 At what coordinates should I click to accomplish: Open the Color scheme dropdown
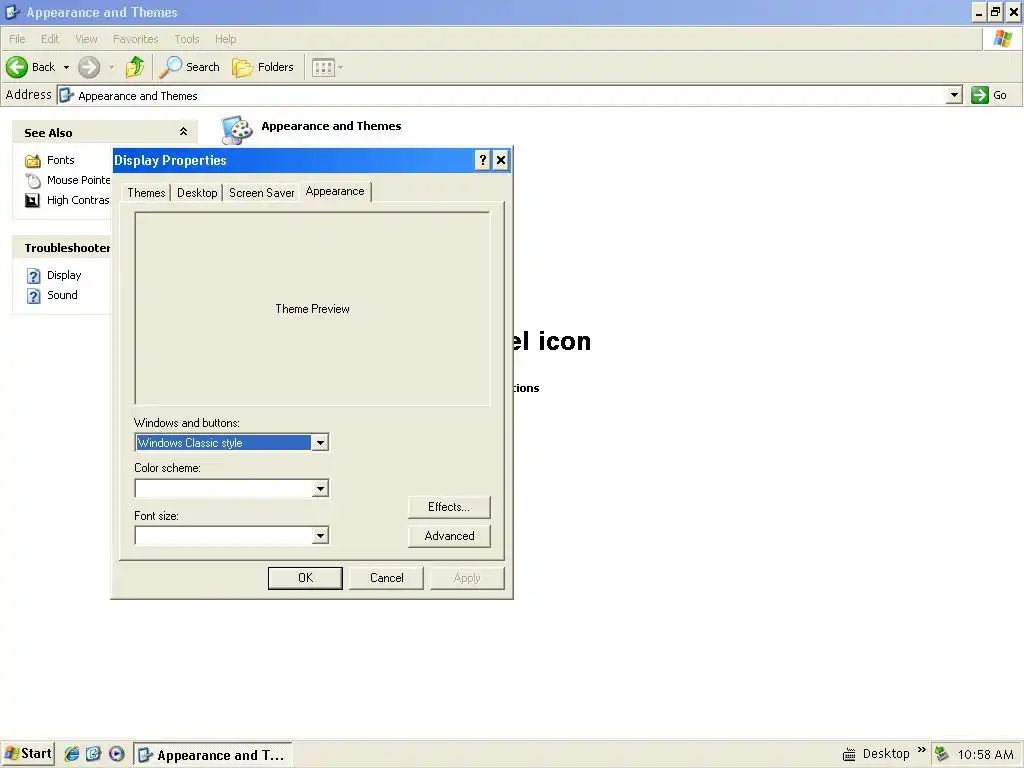click(x=232, y=488)
